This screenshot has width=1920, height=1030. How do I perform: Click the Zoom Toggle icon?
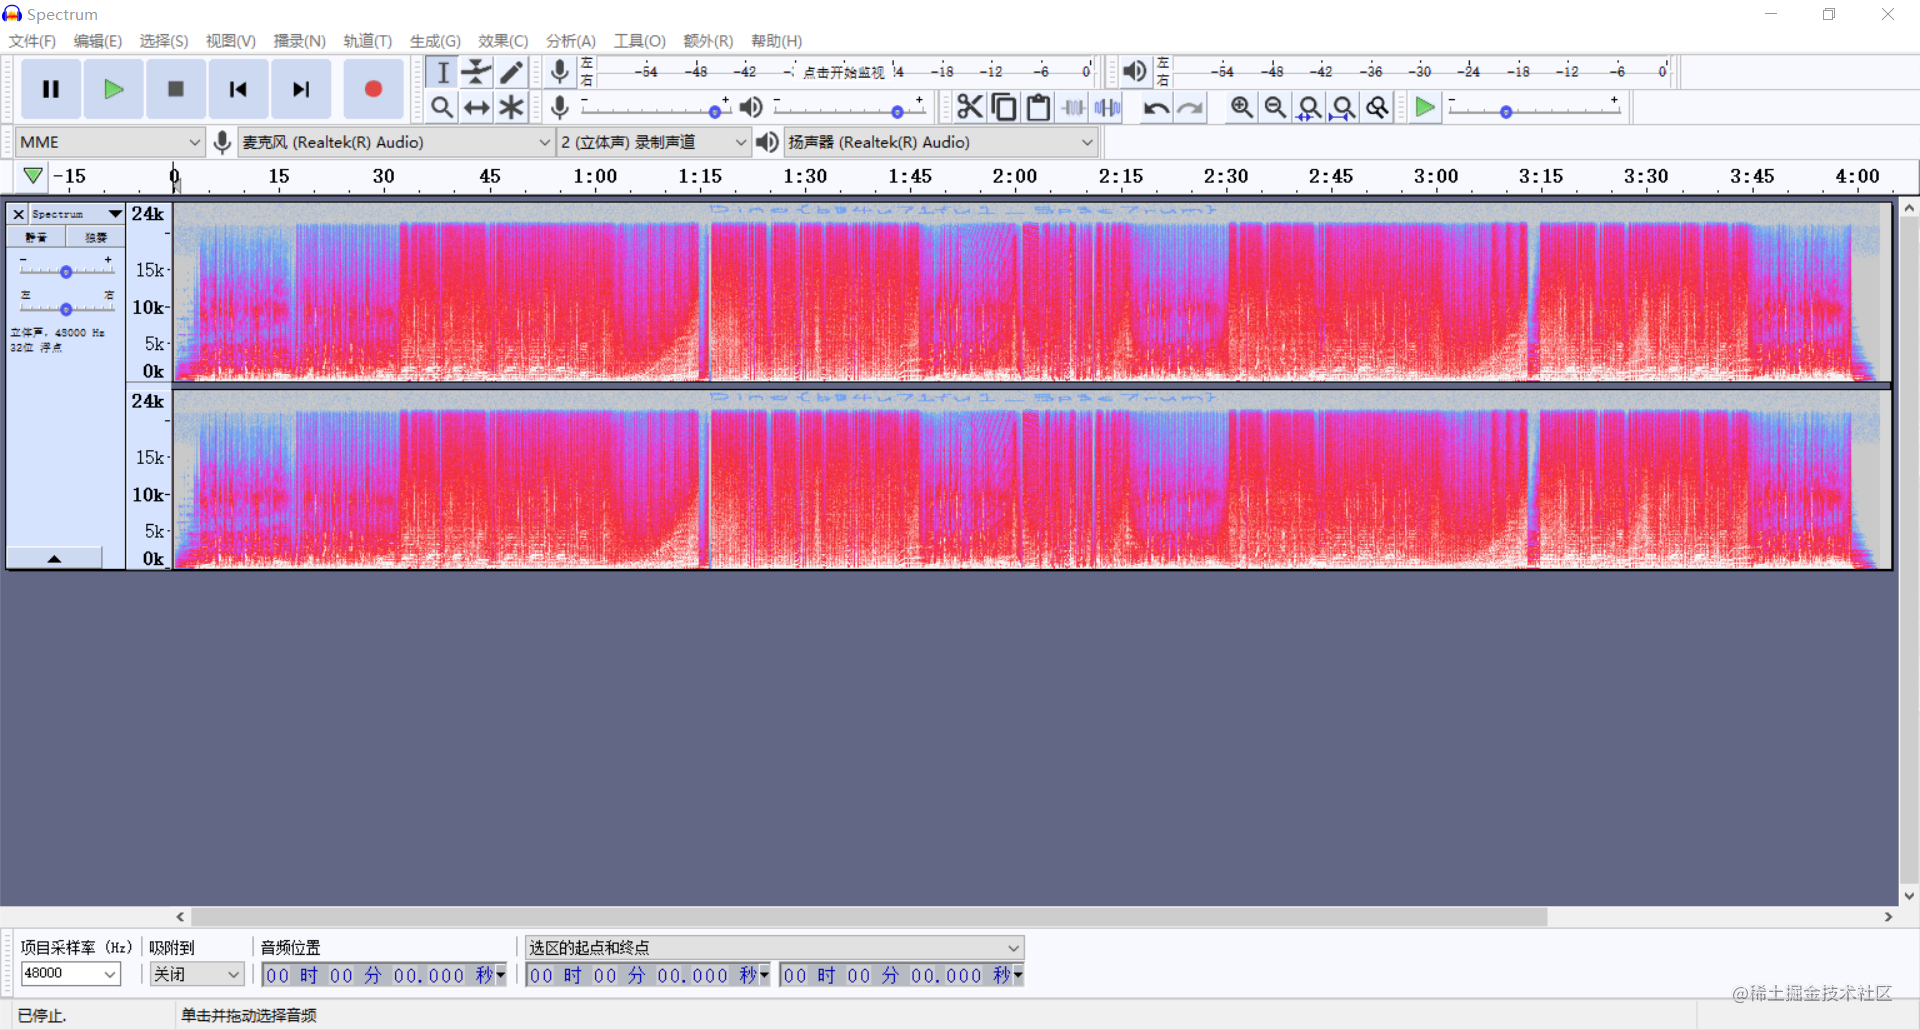coord(1377,107)
